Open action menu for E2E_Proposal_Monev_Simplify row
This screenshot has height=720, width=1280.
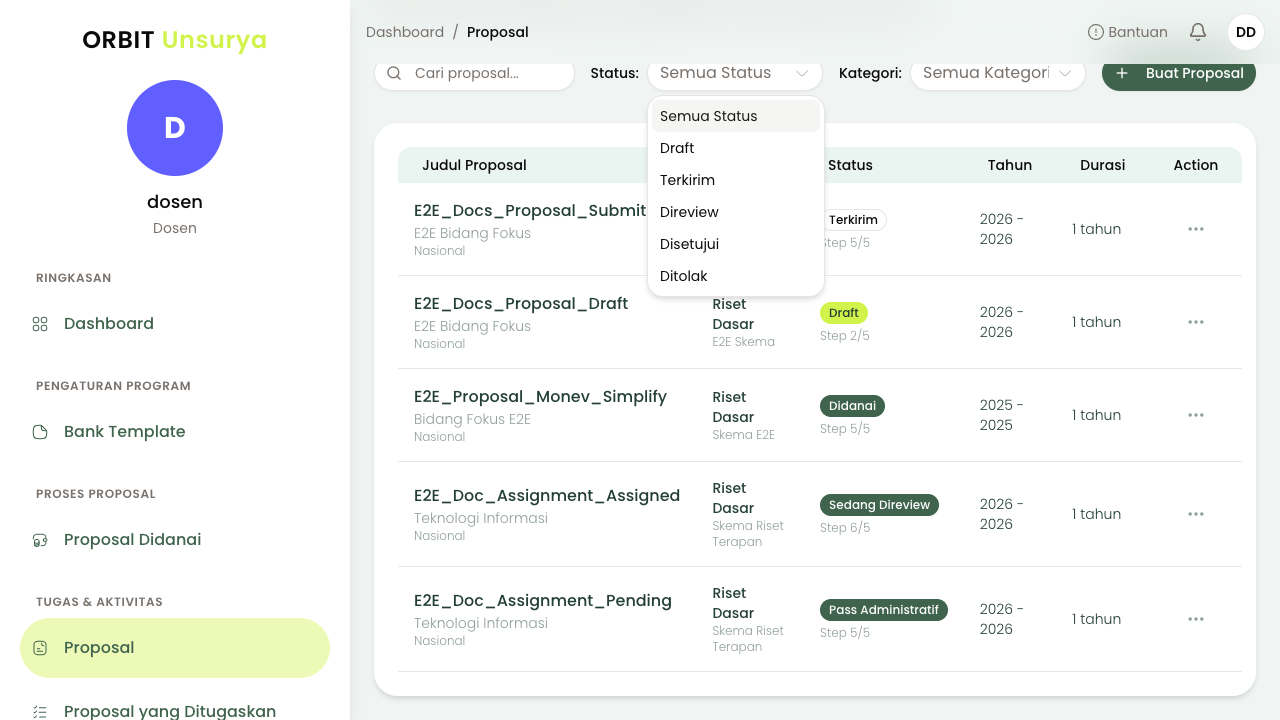point(1196,415)
